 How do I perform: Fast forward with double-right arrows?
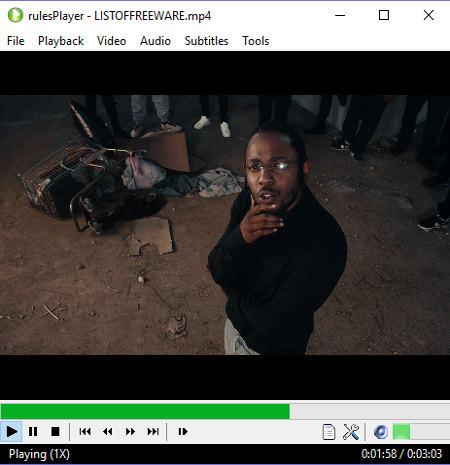[x=130, y=432]
